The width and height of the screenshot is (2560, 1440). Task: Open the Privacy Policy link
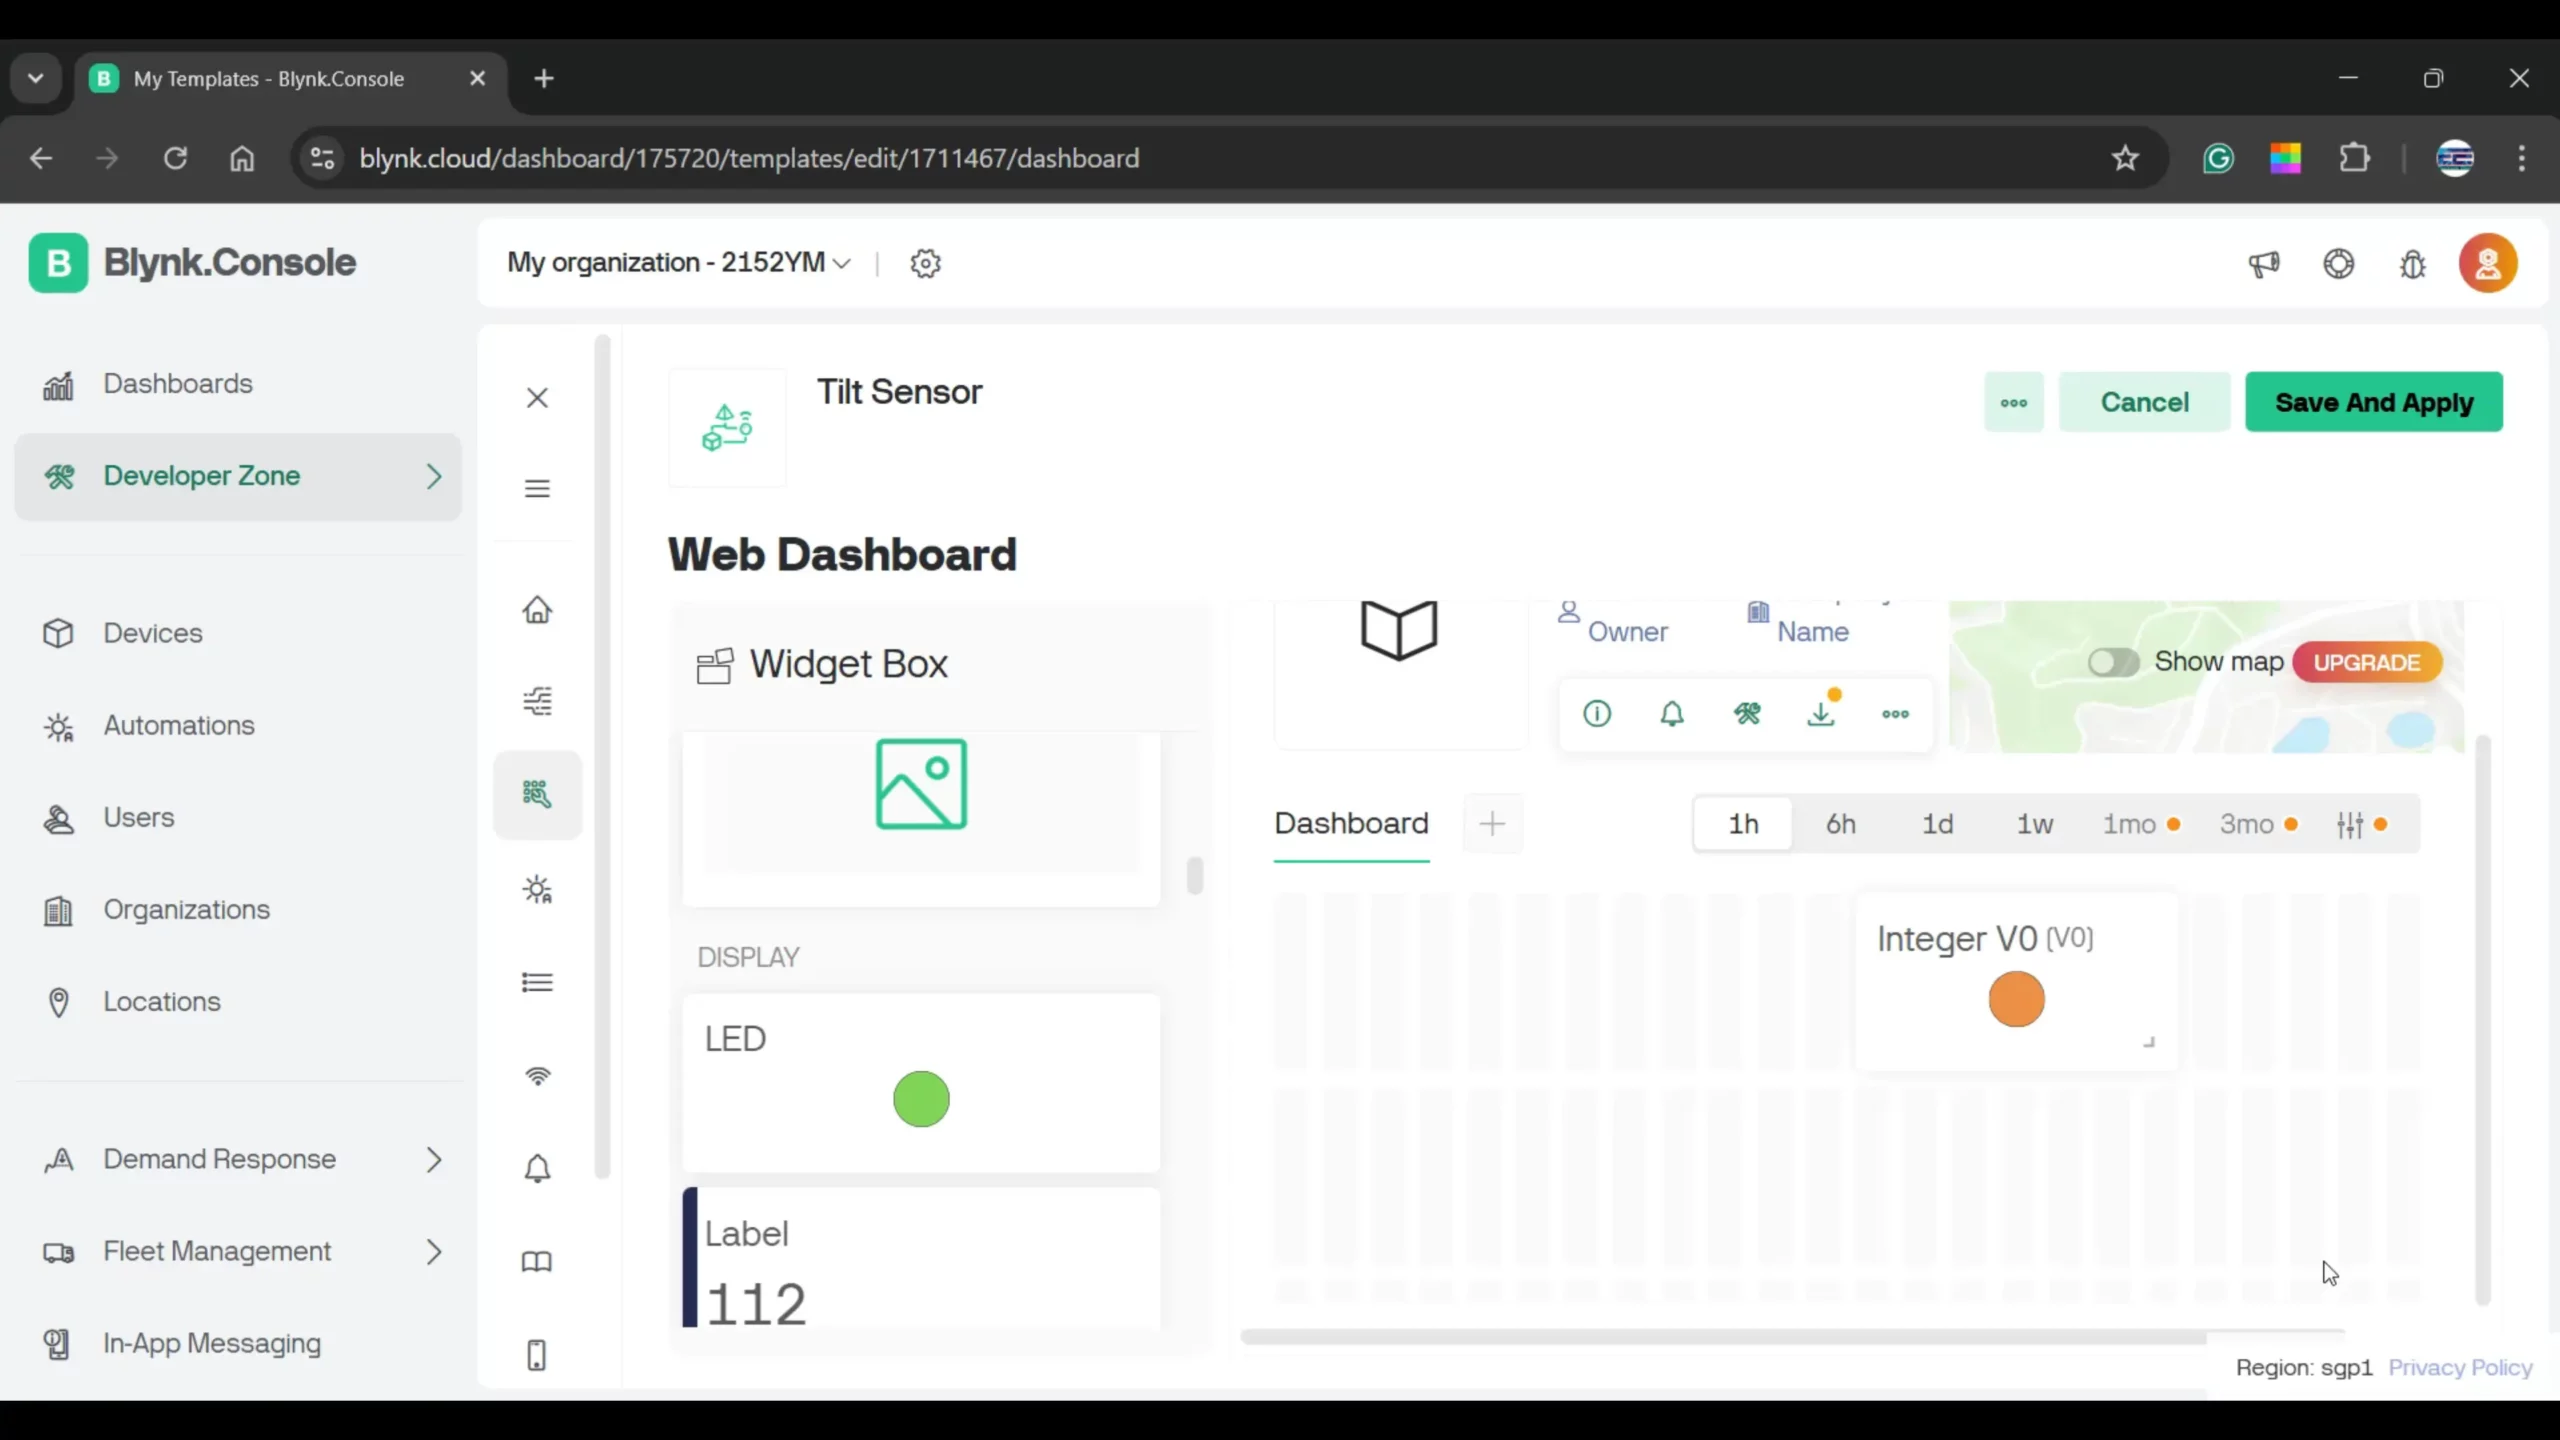pyautogui.click(x=2460, y=1367)
